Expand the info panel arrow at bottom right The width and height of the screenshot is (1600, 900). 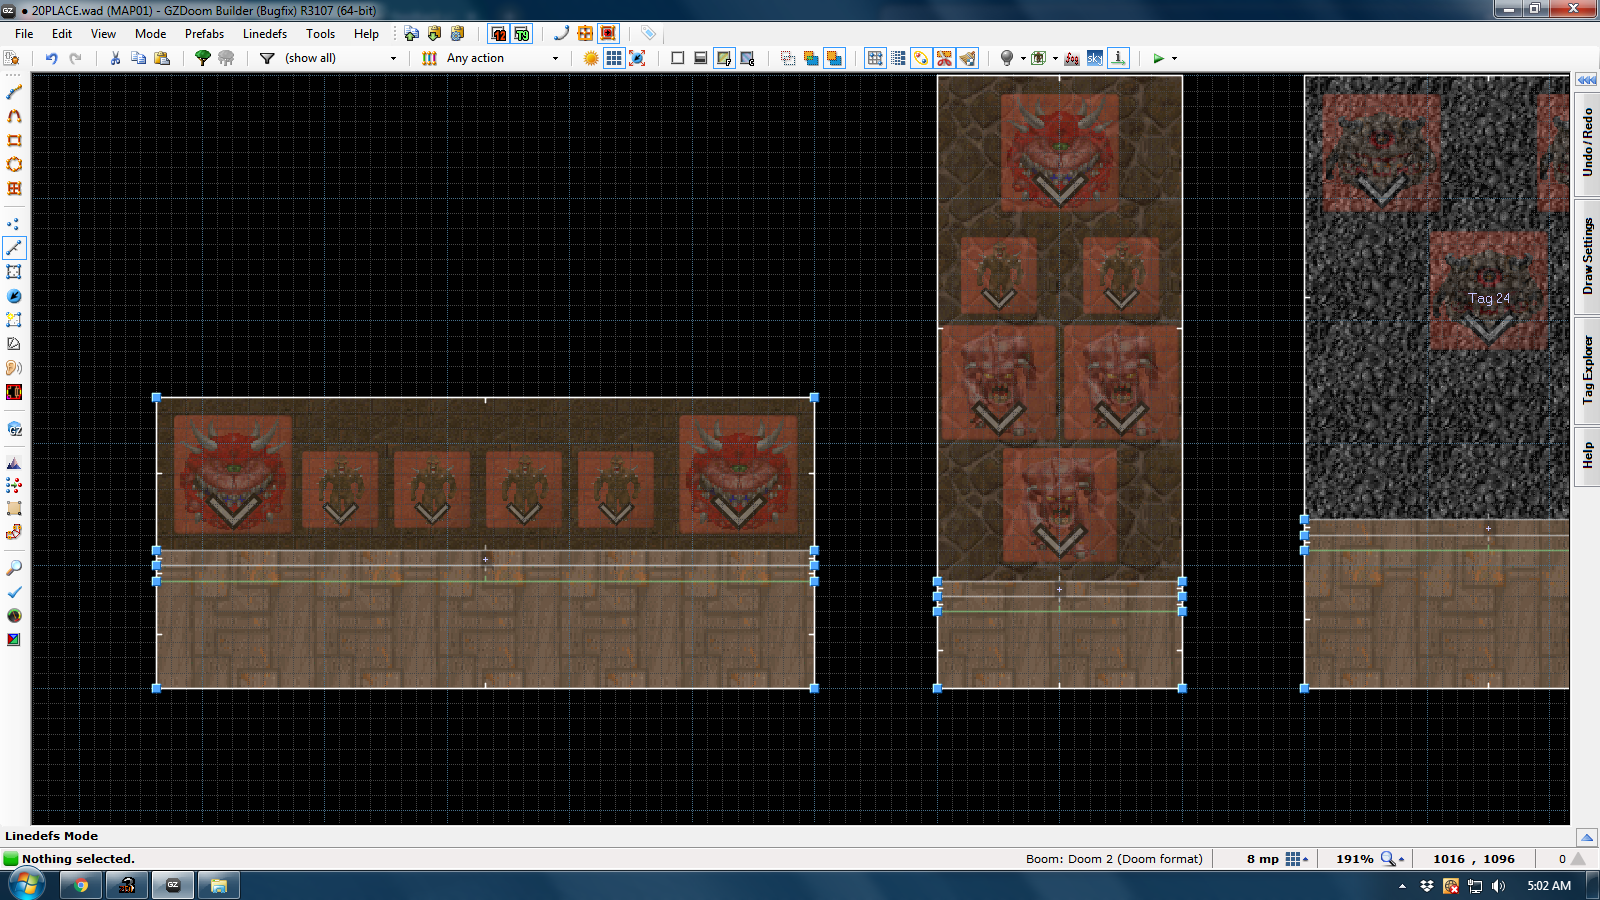pyautogui.click(x=1587, y=837)
